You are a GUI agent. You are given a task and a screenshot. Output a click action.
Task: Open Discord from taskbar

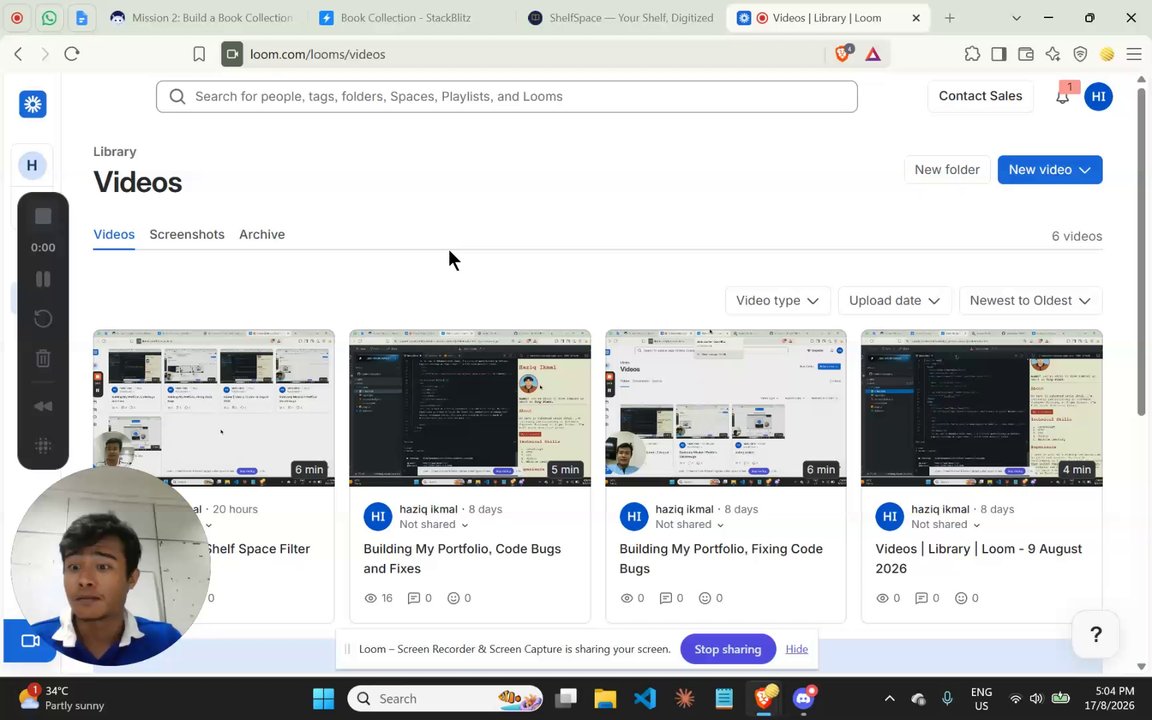coord(804,699)
